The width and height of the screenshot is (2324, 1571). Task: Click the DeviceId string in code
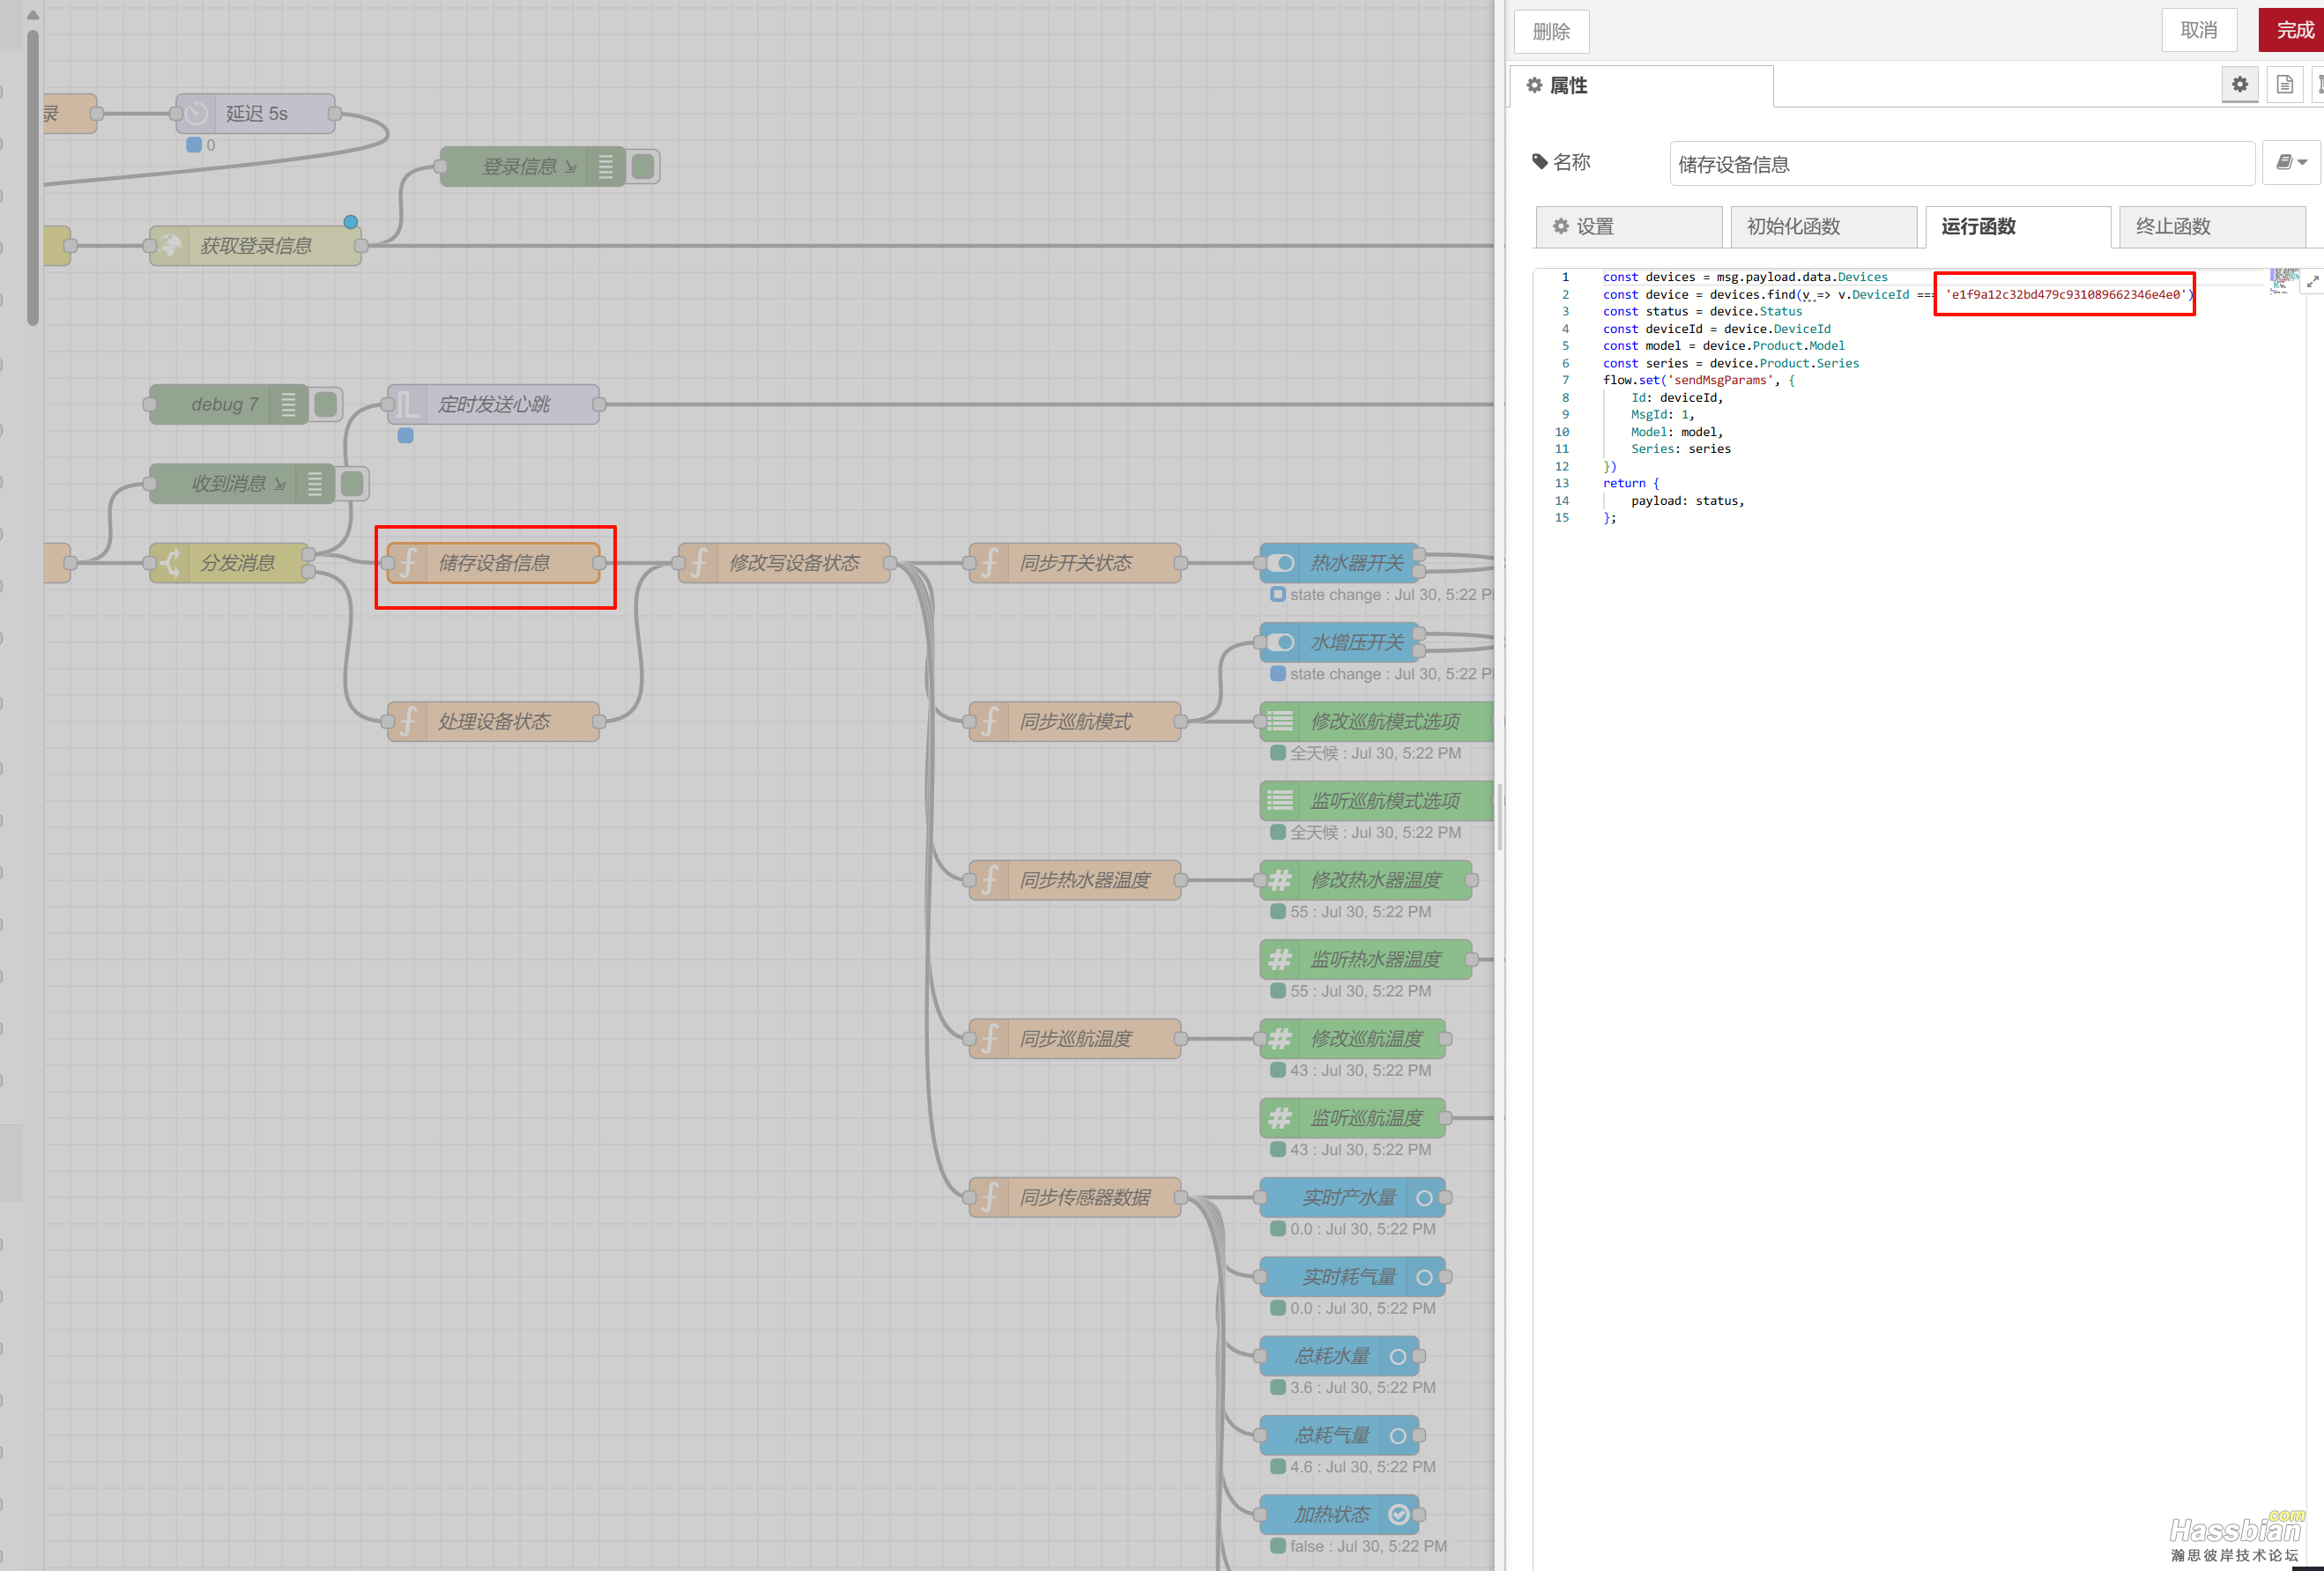pyautogui.click(x=2064, y=294)
